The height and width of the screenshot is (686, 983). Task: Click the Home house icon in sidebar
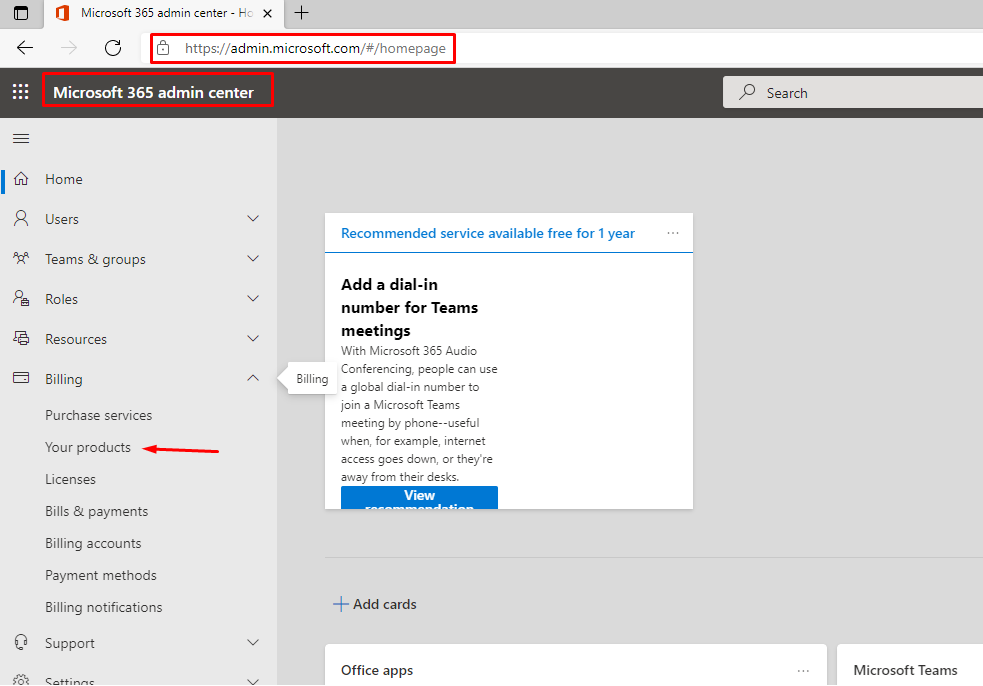pos(21,179)
